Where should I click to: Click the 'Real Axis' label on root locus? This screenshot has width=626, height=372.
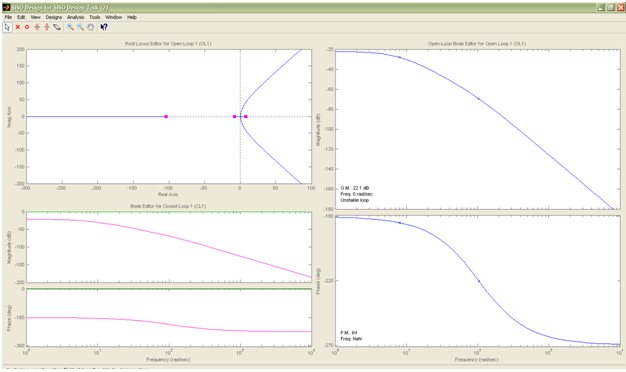tap(168, 194)
